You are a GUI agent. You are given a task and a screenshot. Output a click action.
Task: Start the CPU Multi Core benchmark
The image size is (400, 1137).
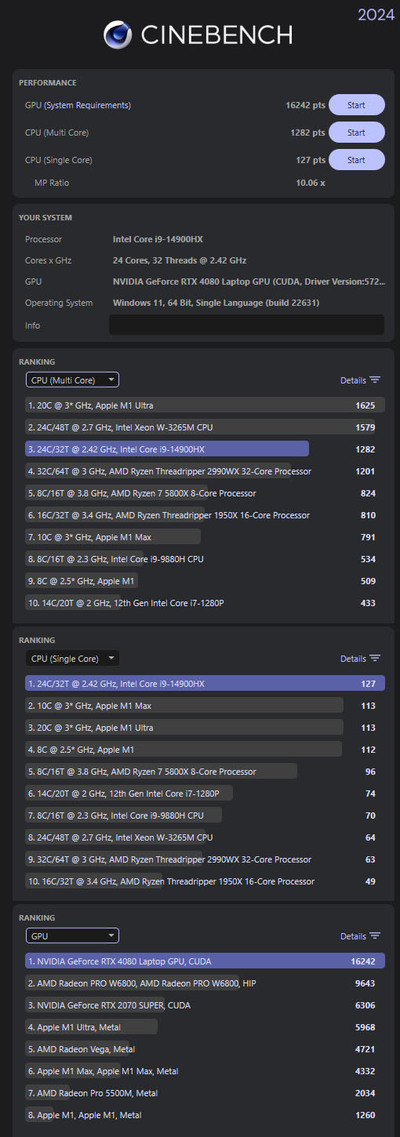tap(357, 133)
